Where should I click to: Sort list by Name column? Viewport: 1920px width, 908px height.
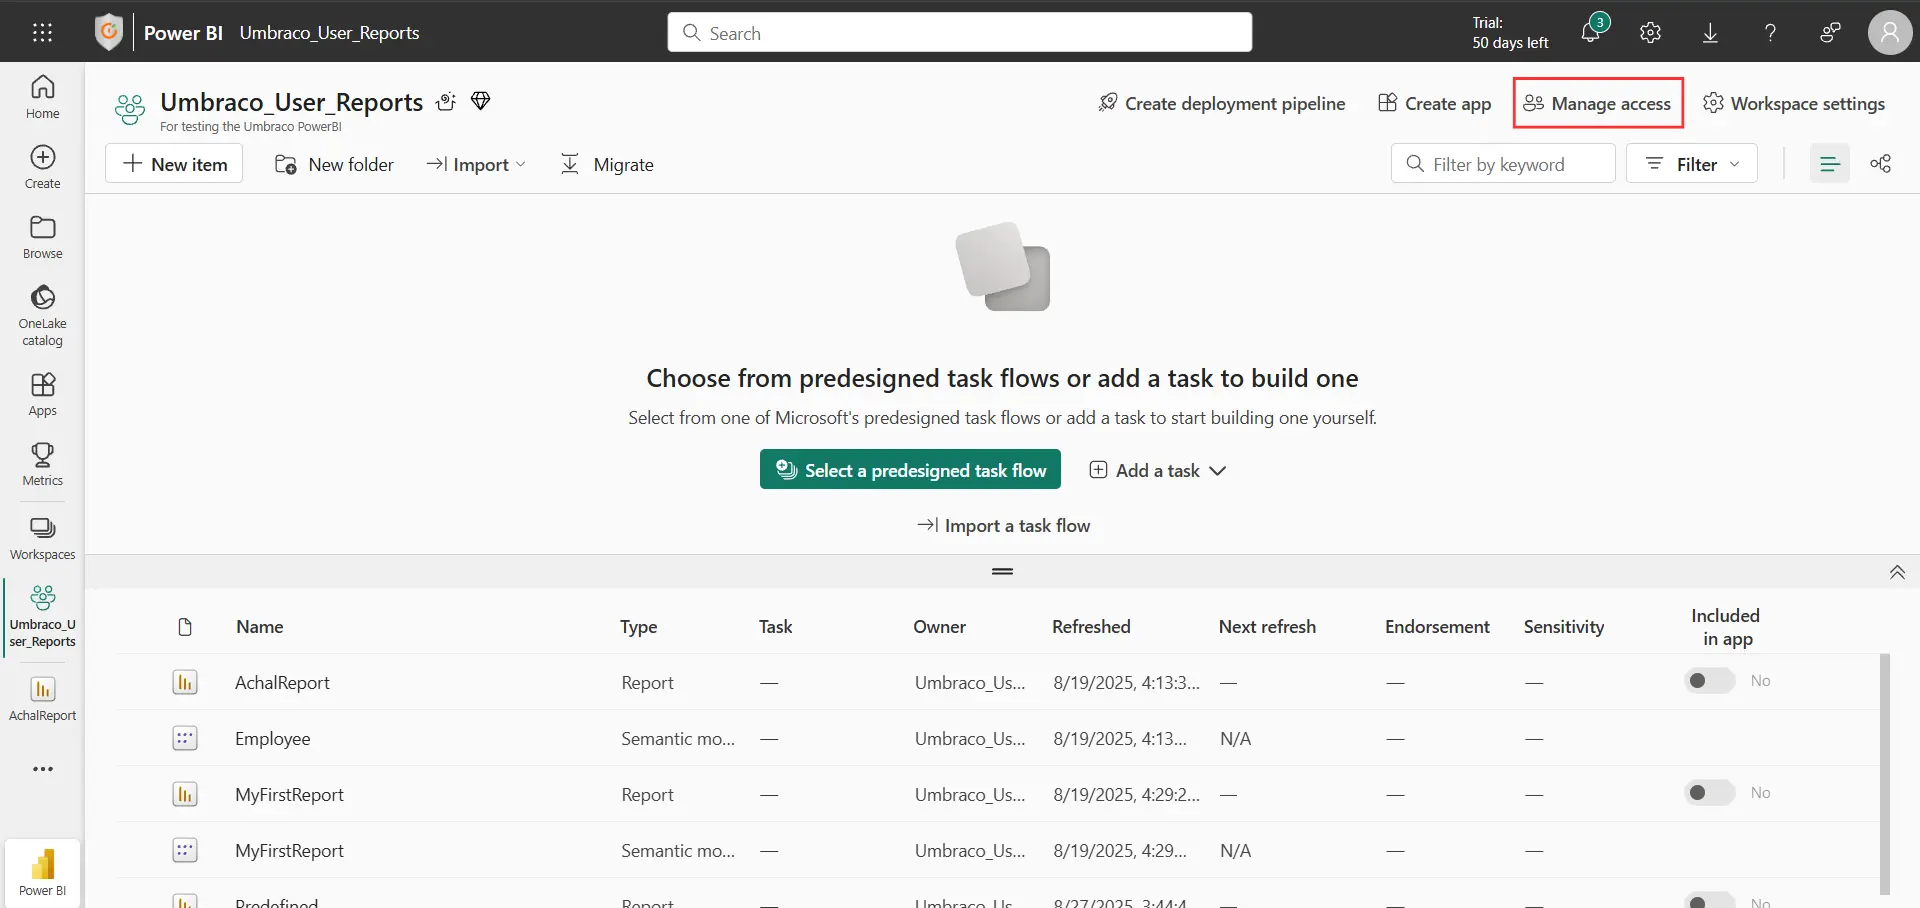pos(260,627)
